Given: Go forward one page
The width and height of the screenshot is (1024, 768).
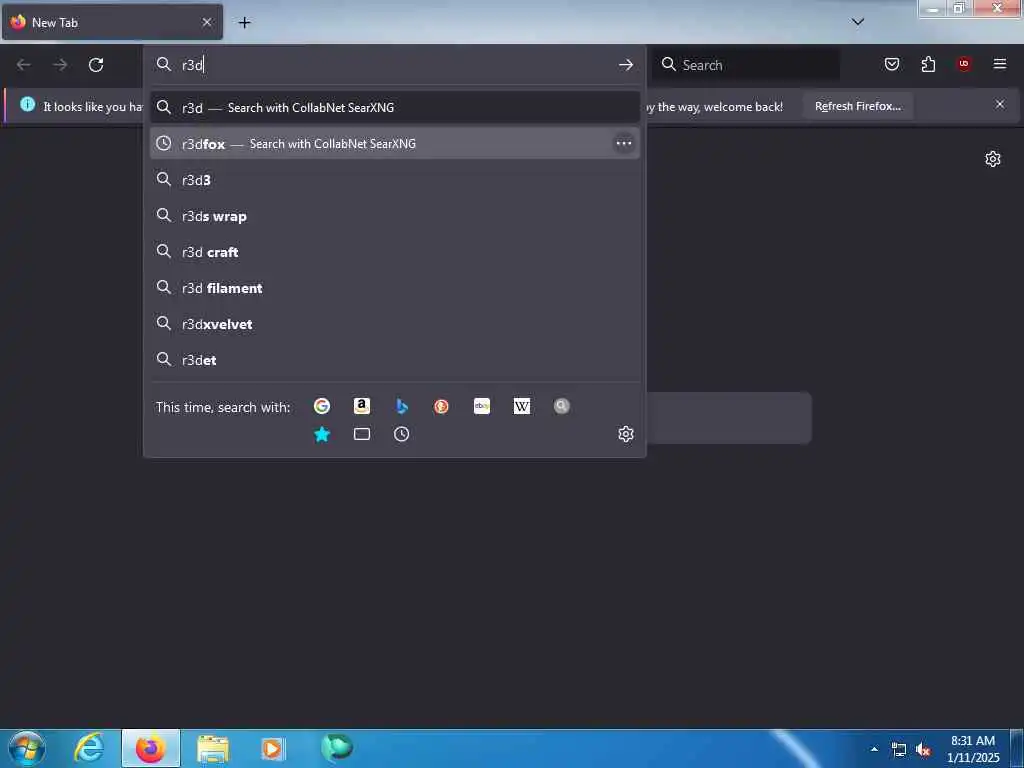Looking at the screenshot, I should (60, 65).
